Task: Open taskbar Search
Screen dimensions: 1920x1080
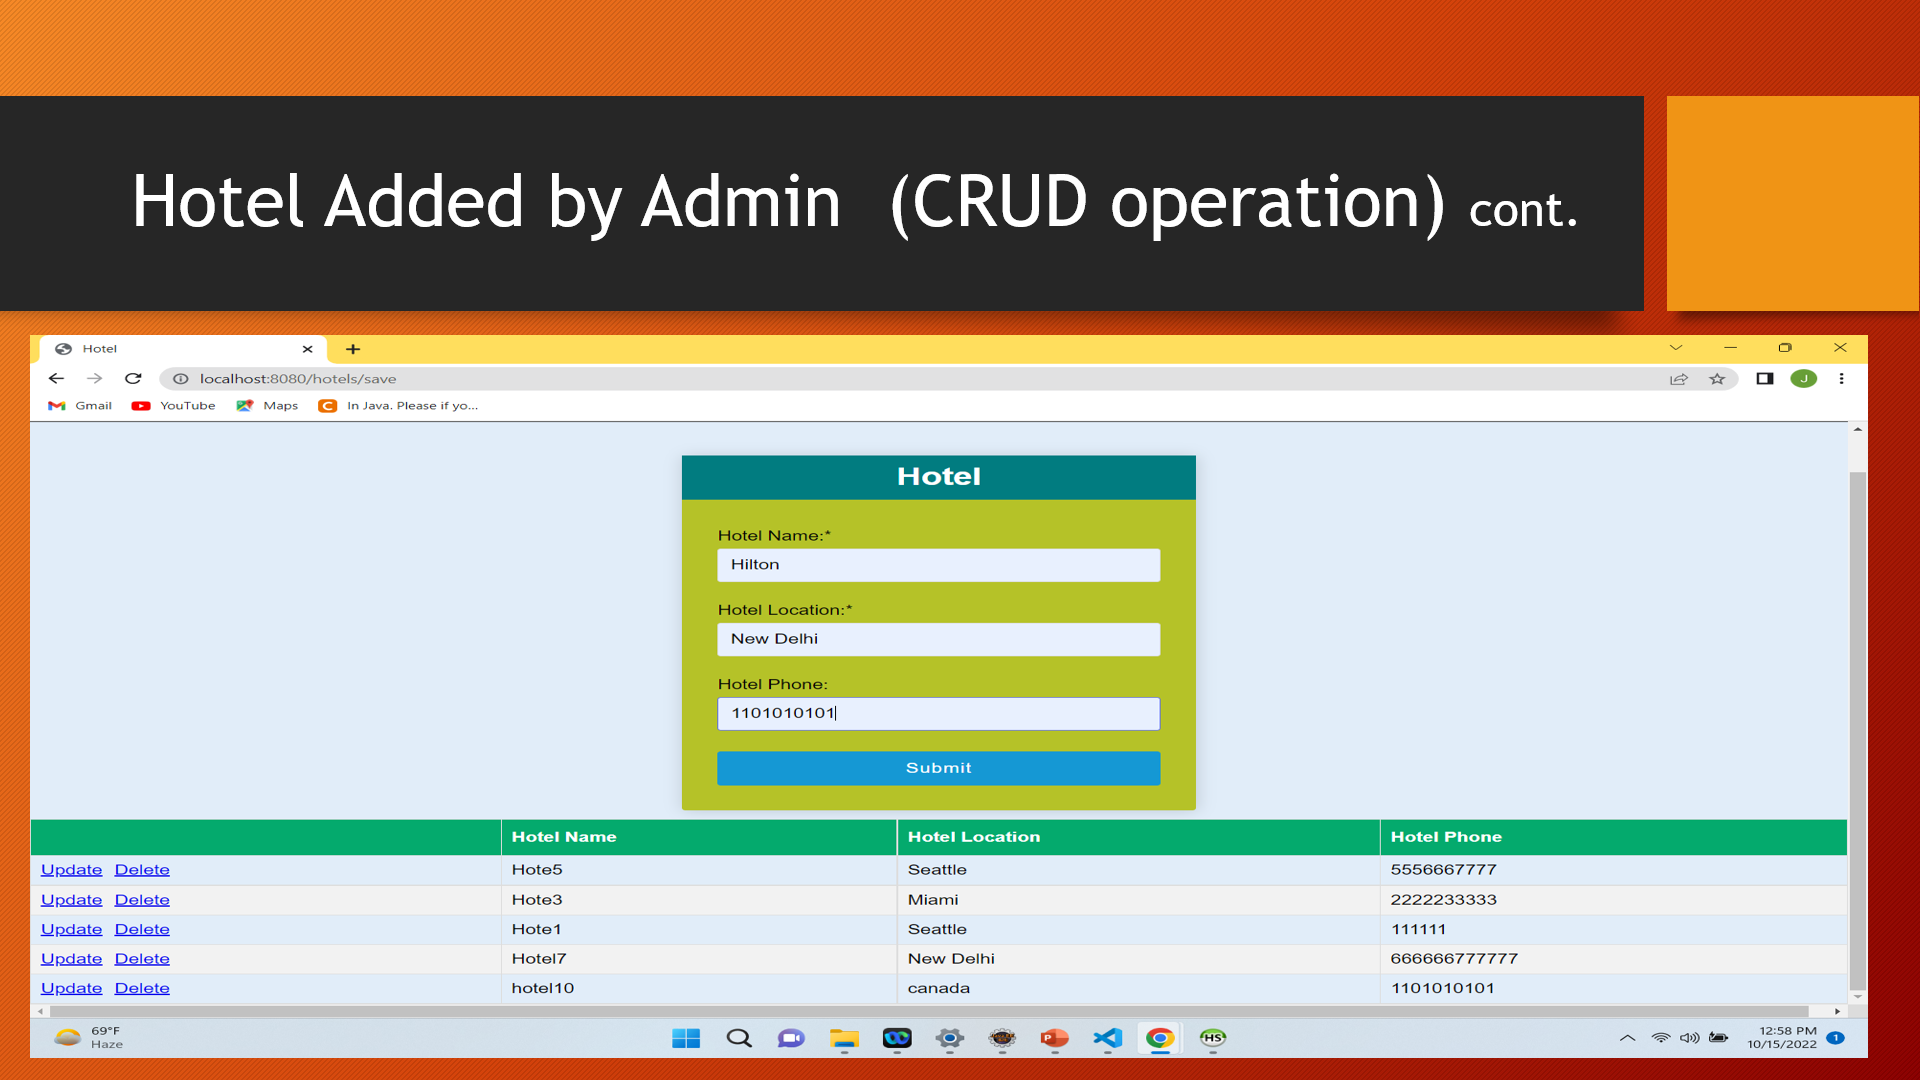Action: pyautogui.click(x=739, y=1038)
